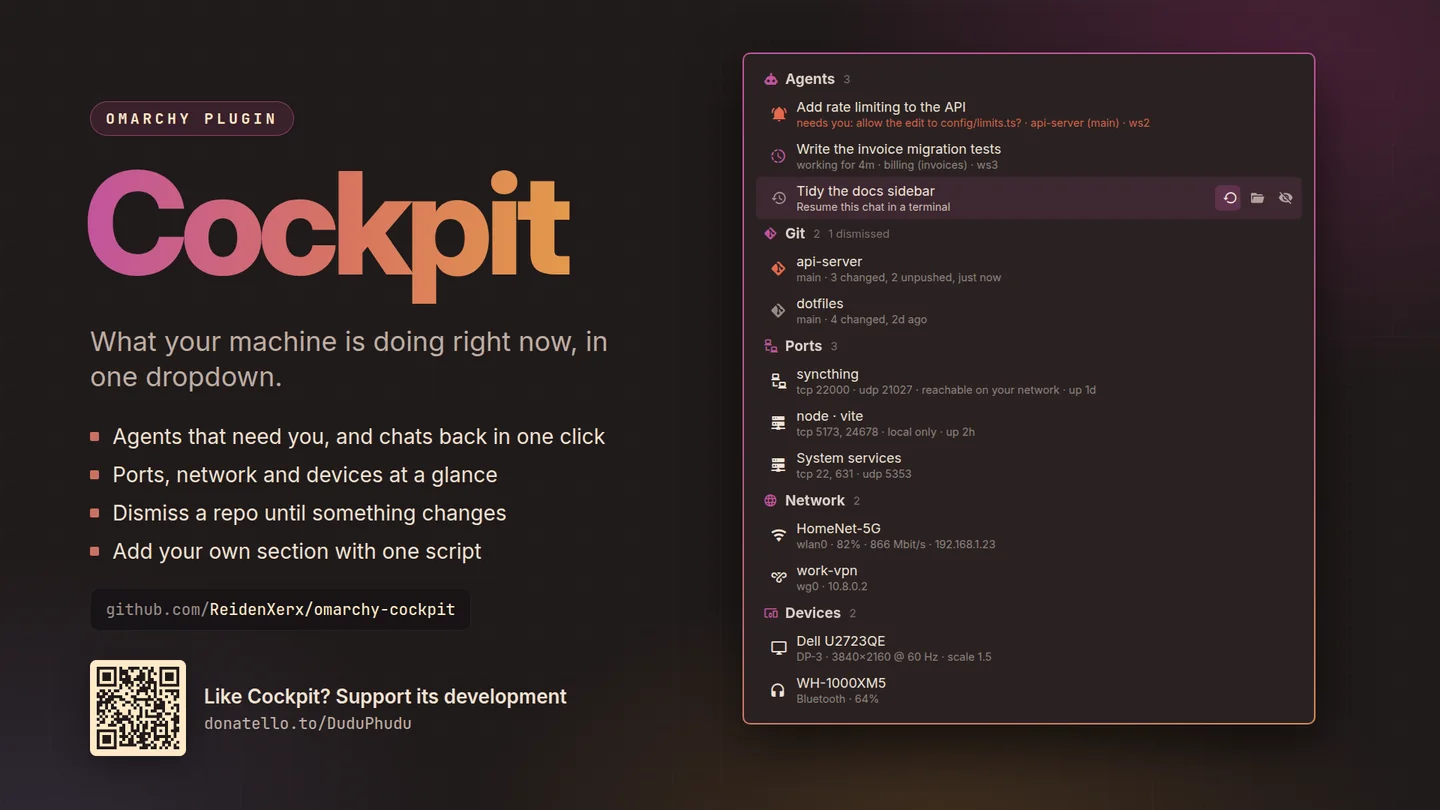Click the network icon beside syncthing
Image resolution: width=1440 pixels, height=810 pixels.
coord(778,381)
